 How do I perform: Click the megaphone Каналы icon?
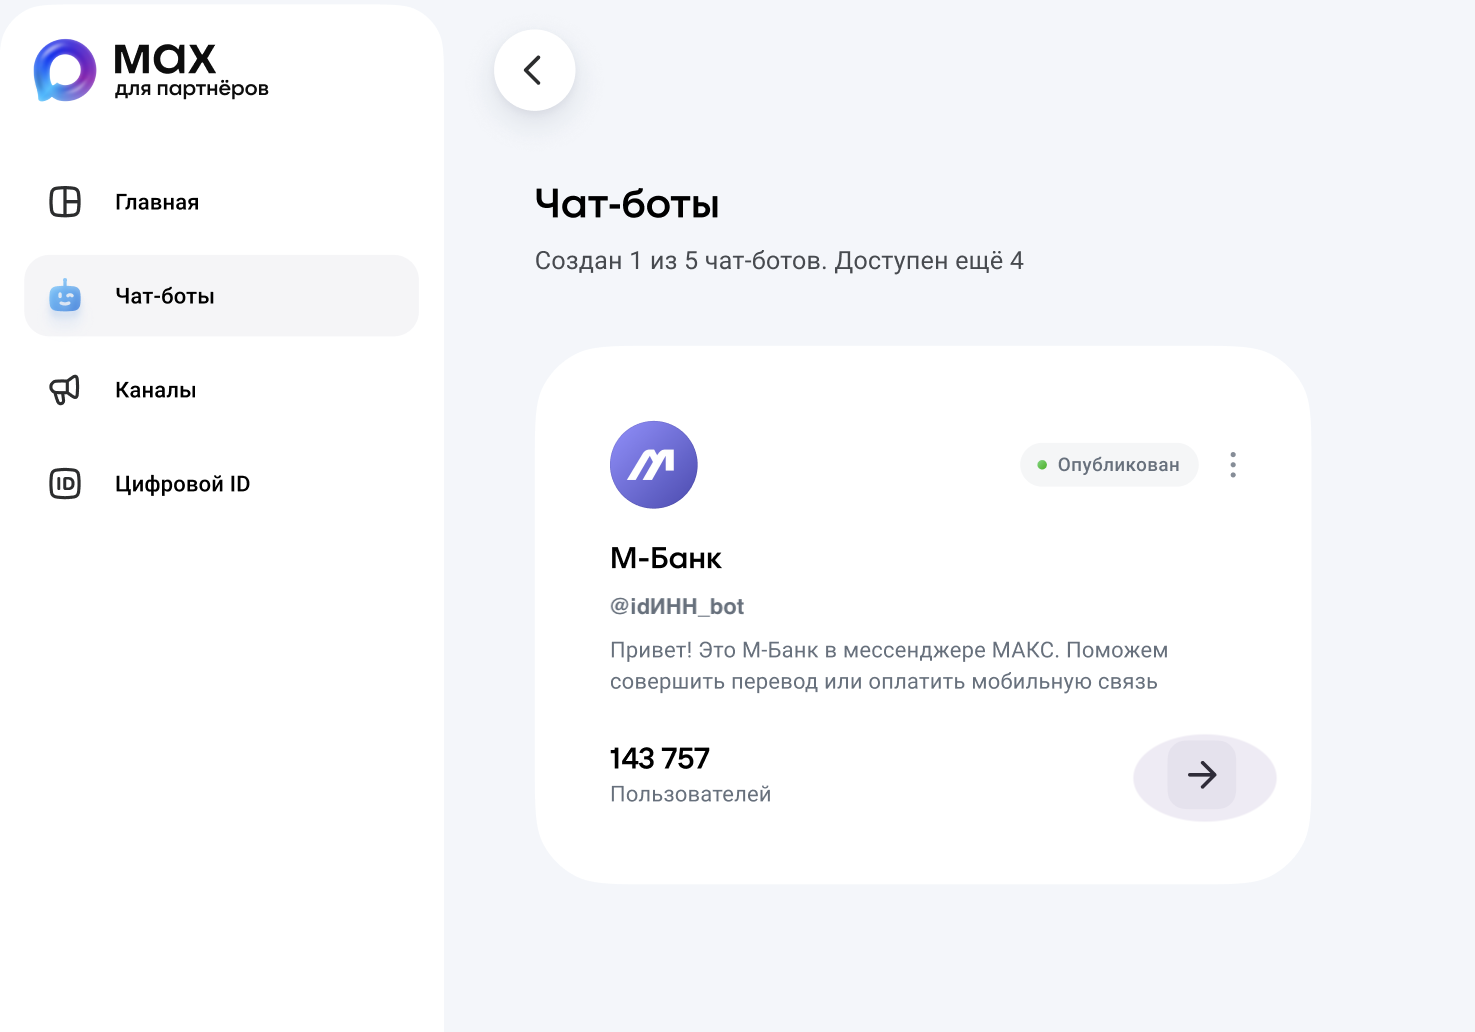[65, 390]
